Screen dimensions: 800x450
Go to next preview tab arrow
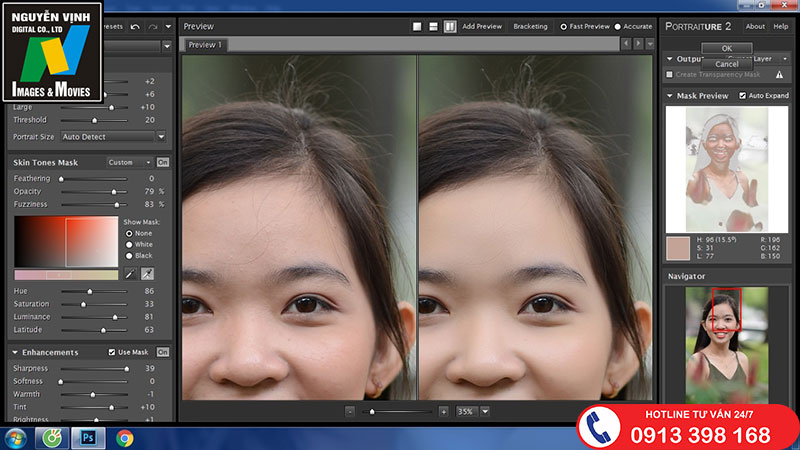[x=638, y=44]
